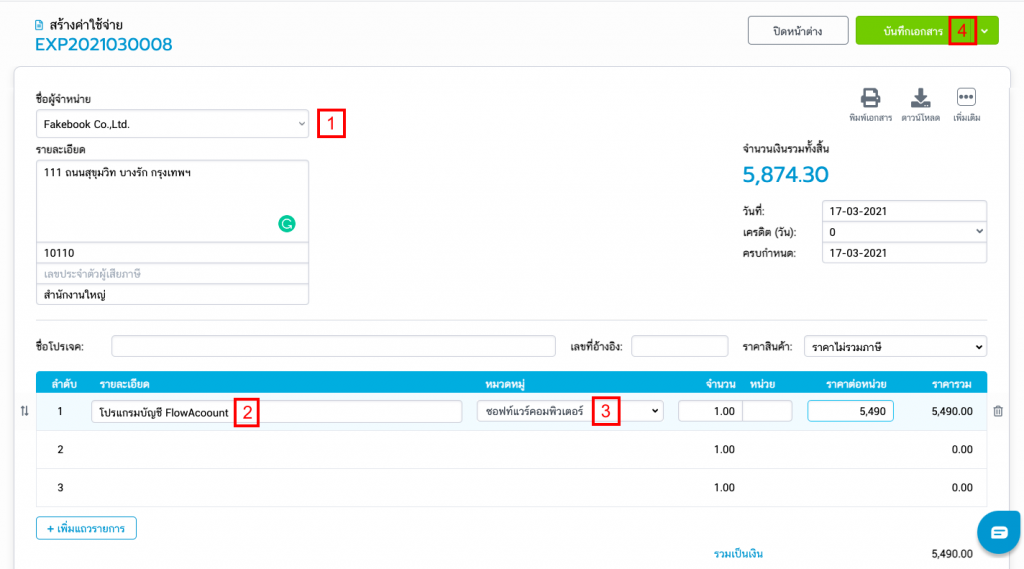The height and width of the screenshot is (569, 1024).
Task: Expand the vendor name Fakebook Co.,Ltd. dropdown
Action: [x=172, y=124]
